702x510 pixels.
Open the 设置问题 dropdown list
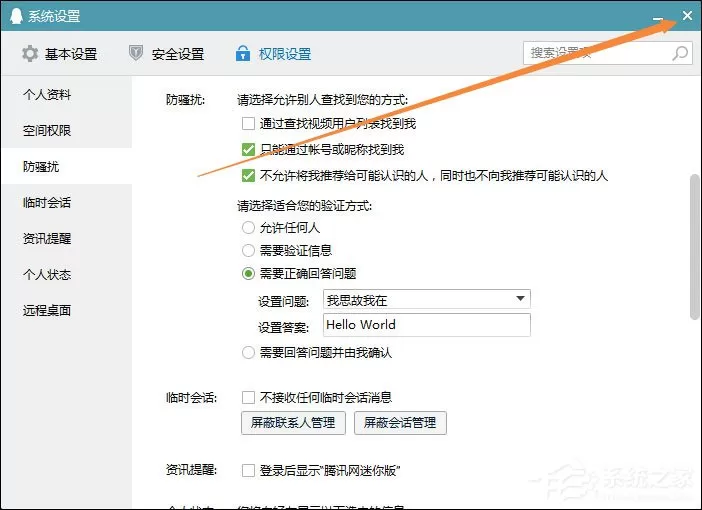click(427, 299)
